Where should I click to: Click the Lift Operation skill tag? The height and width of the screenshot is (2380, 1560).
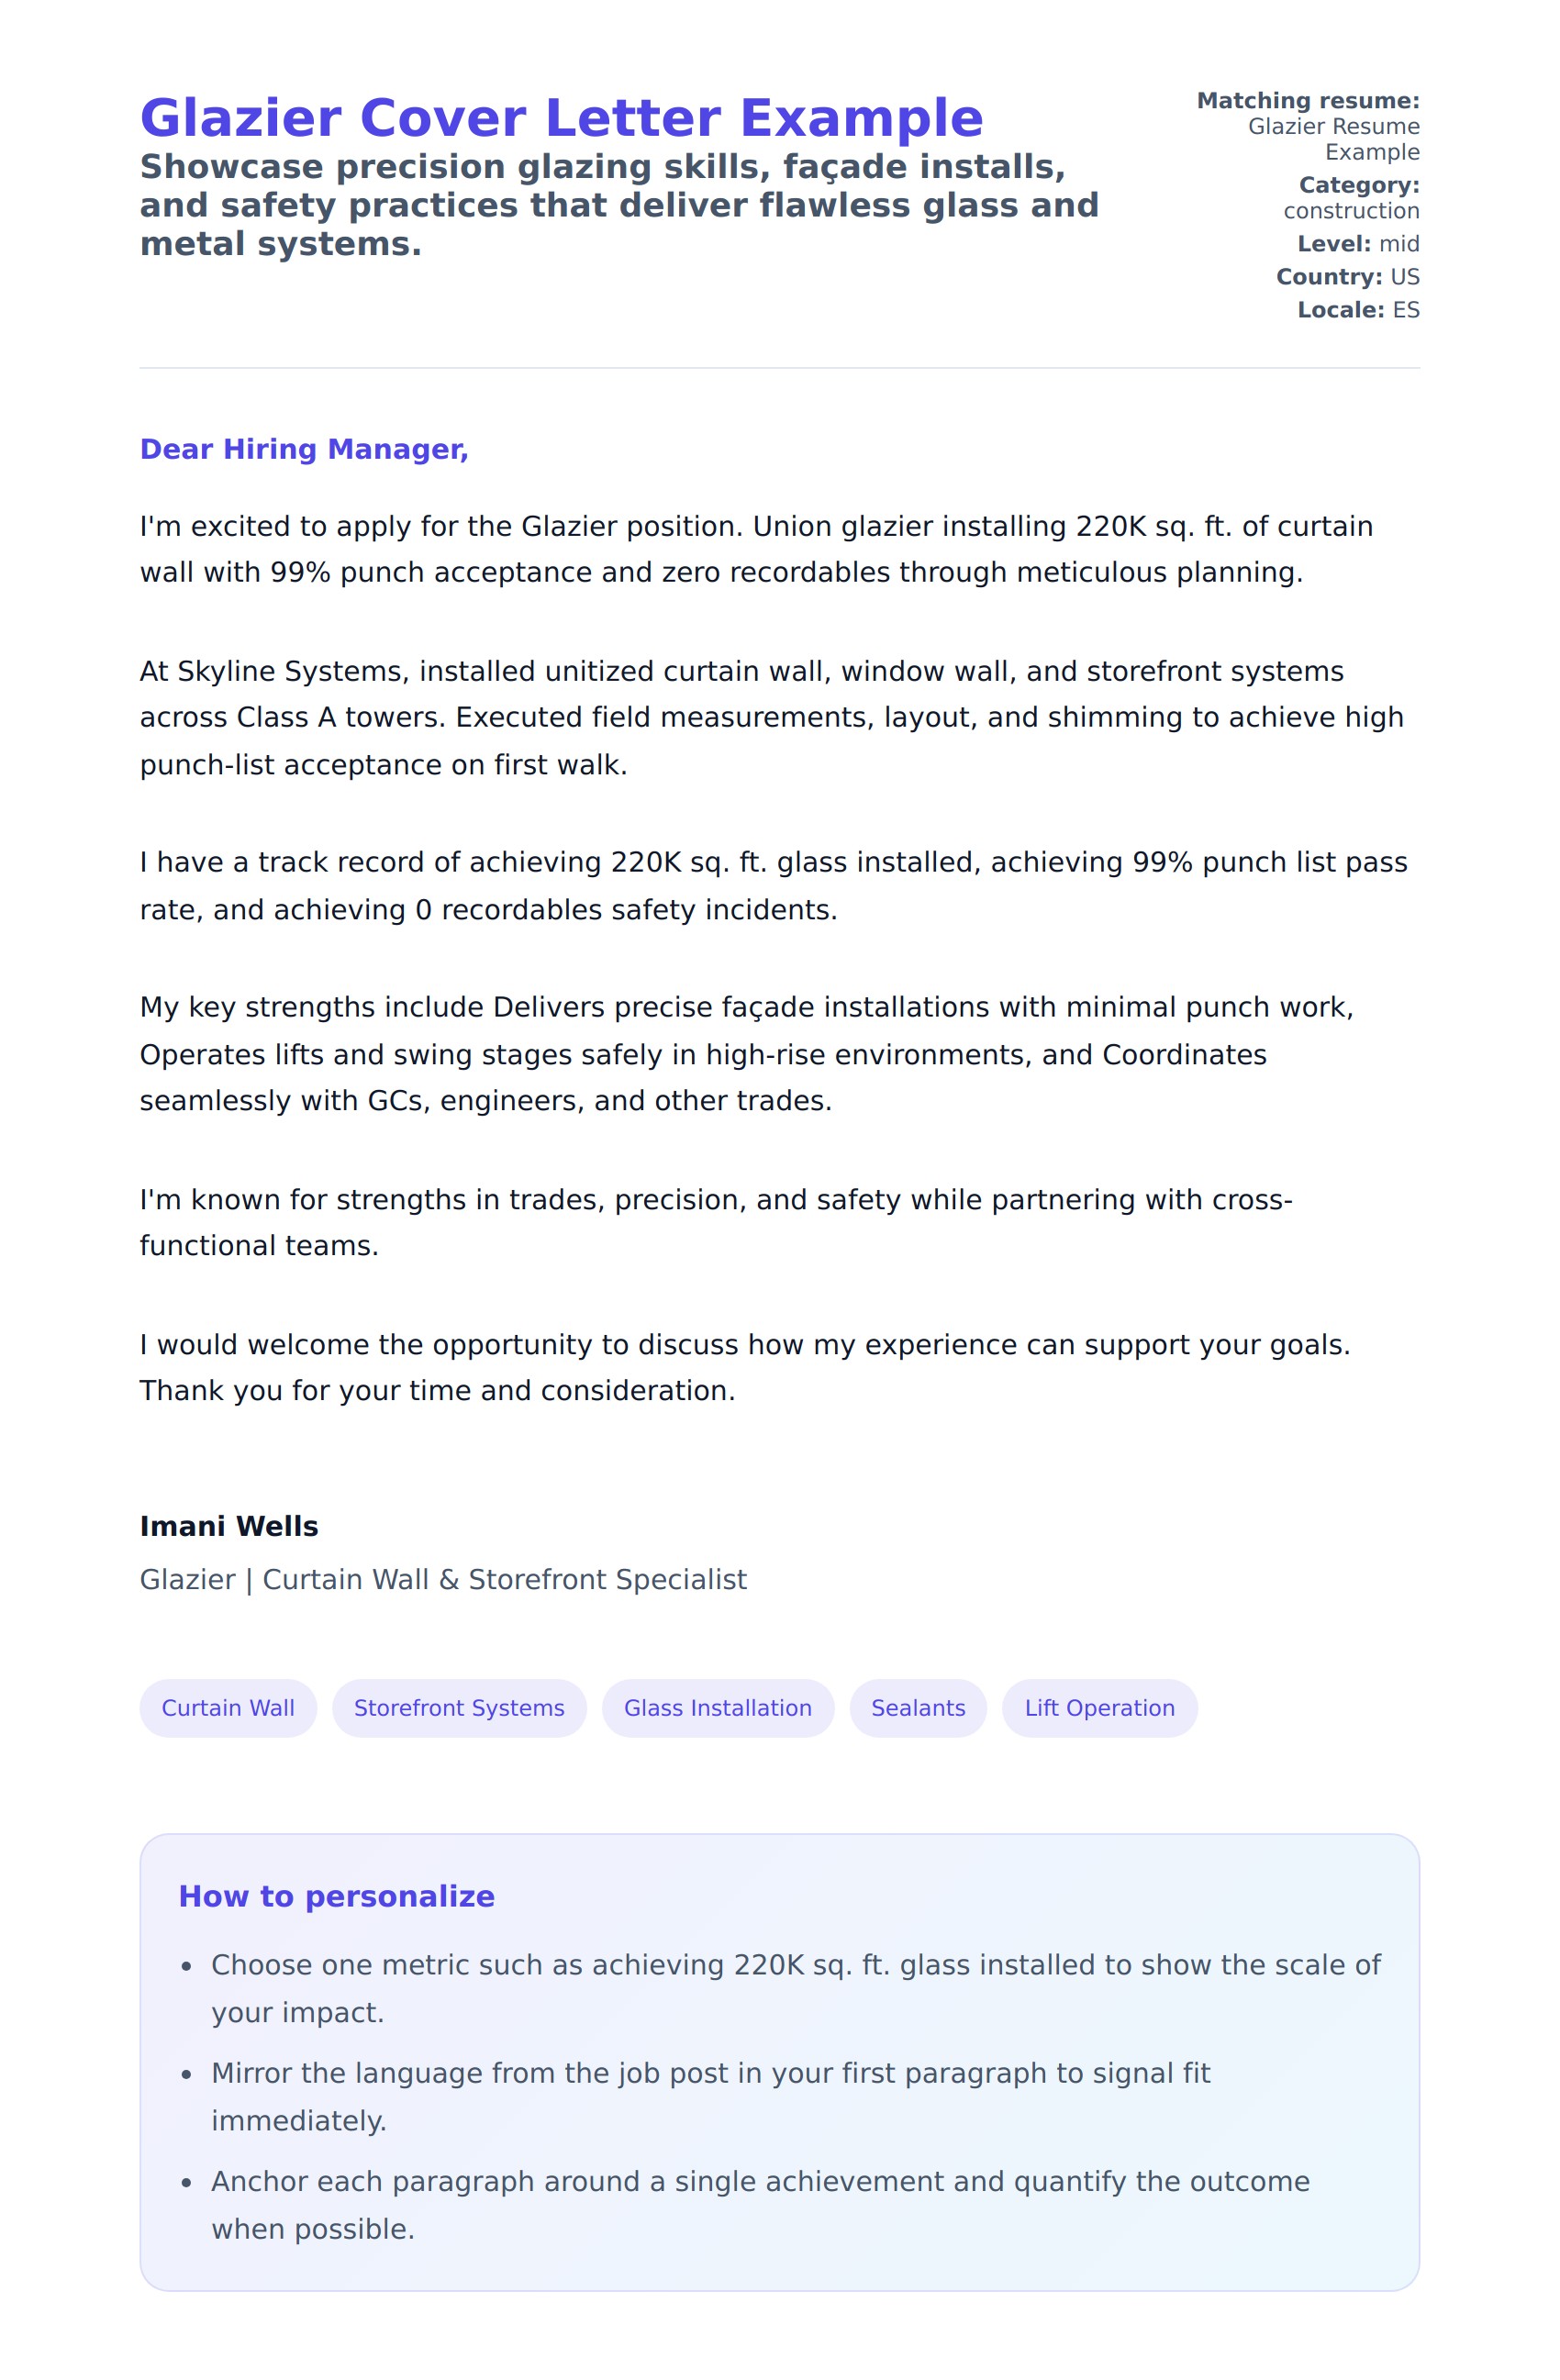(1099, 1708)
